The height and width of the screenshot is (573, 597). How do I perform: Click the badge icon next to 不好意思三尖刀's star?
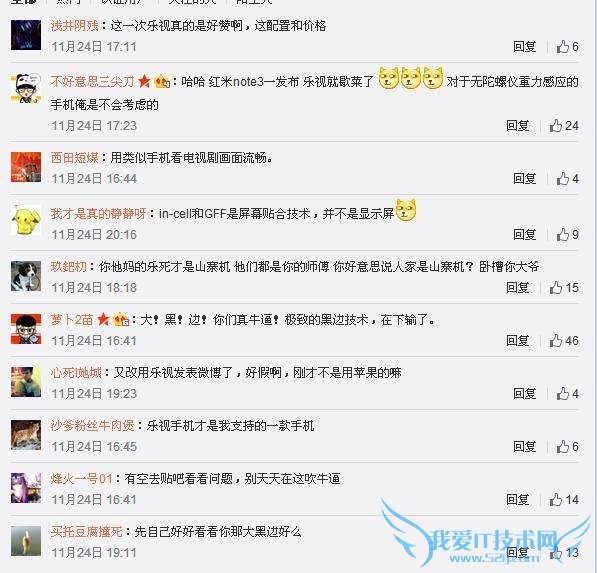[162, 81]
